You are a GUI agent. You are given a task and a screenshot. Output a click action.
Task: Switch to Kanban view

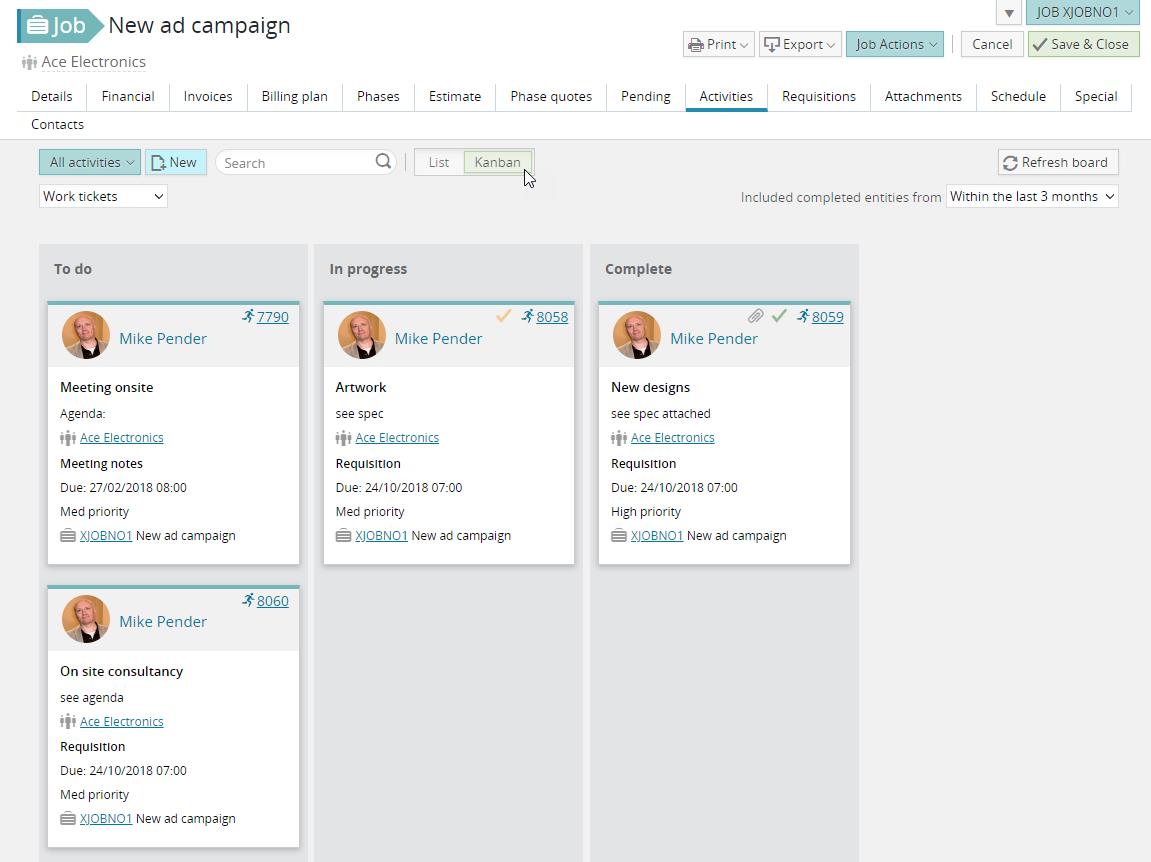pos(497,162)
